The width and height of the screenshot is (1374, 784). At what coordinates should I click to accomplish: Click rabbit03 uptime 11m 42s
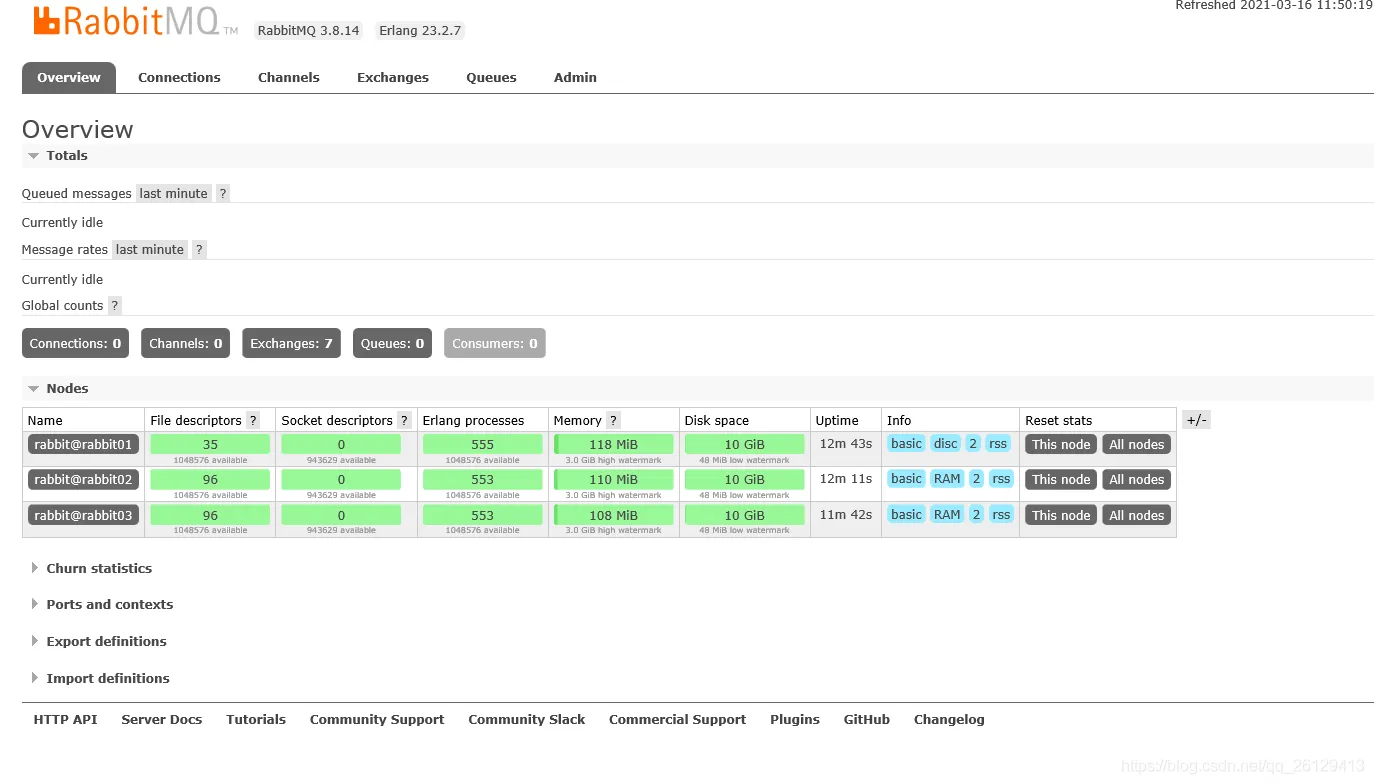pyautogui.click(x=846, y=514)
